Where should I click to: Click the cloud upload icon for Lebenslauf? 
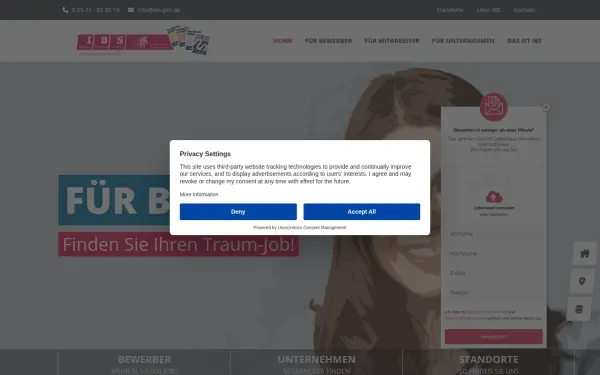click(494, 197)
